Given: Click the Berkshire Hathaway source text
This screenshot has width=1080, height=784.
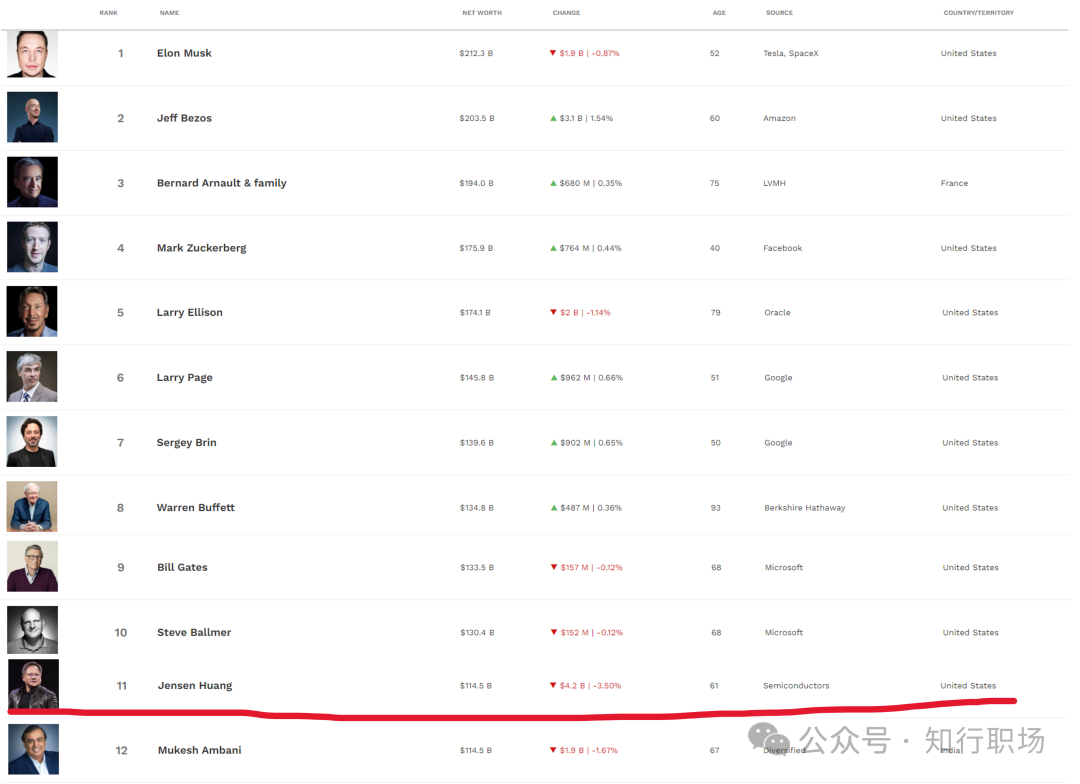Looking at the screenshot, I should pyautogui.click(x=804, y=508).
